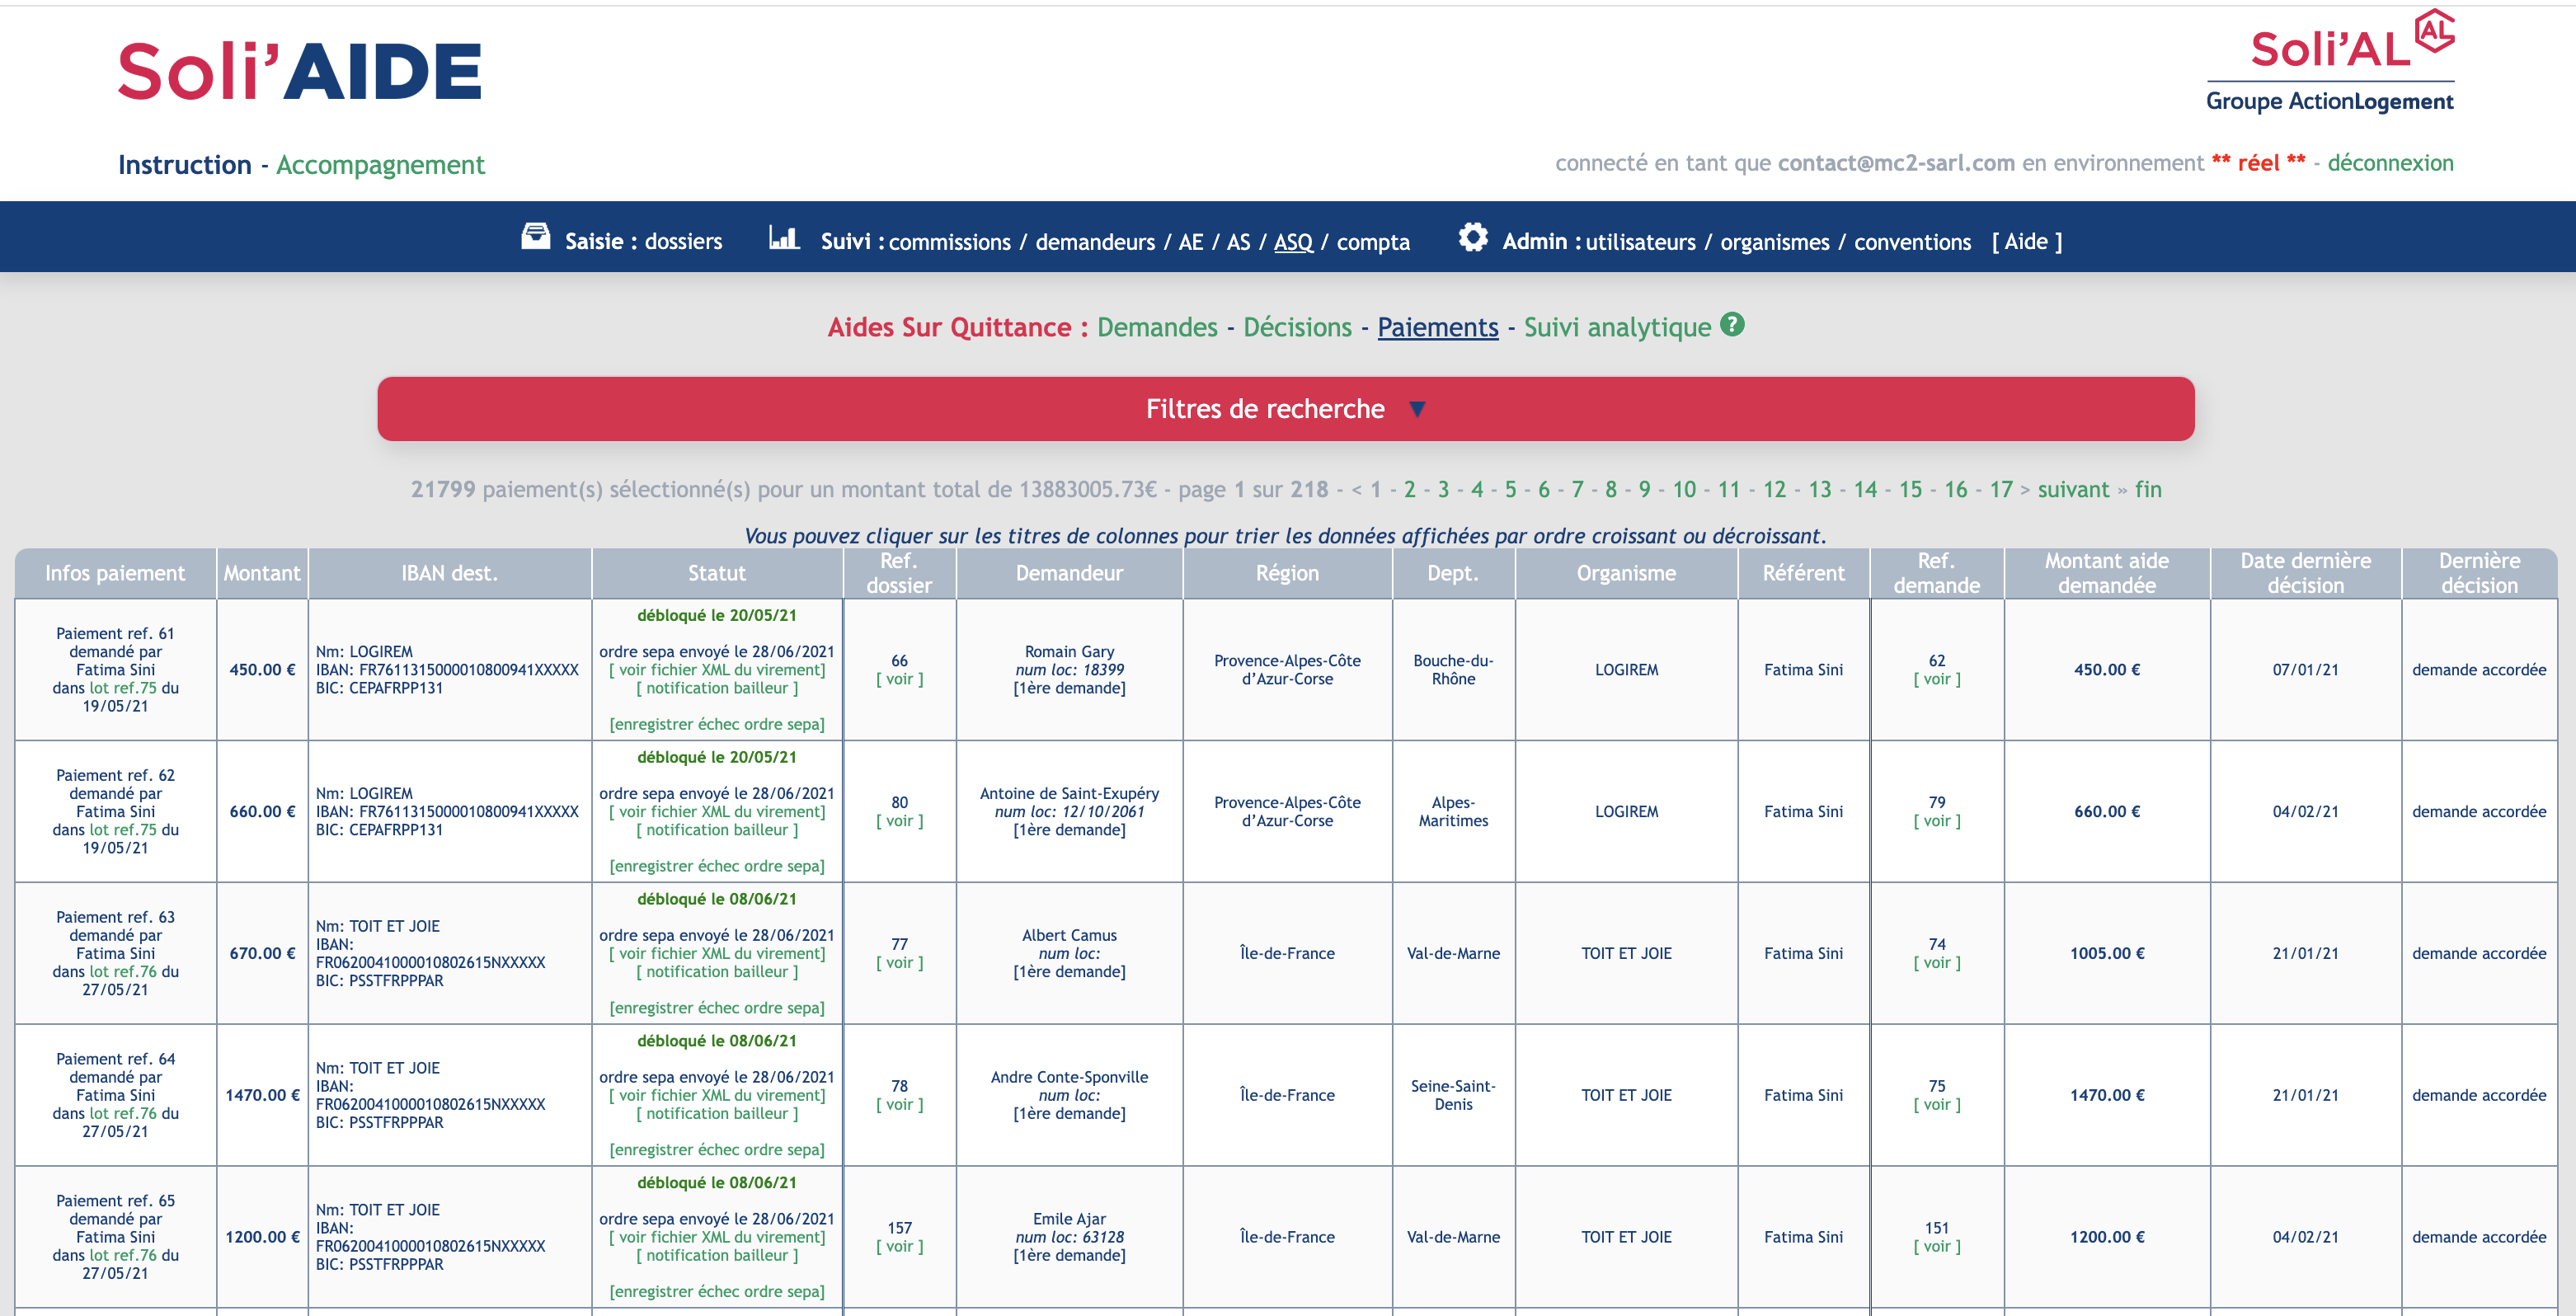
Task: Click the Soli'AIDE logo
Action: [x=300, y=71]
